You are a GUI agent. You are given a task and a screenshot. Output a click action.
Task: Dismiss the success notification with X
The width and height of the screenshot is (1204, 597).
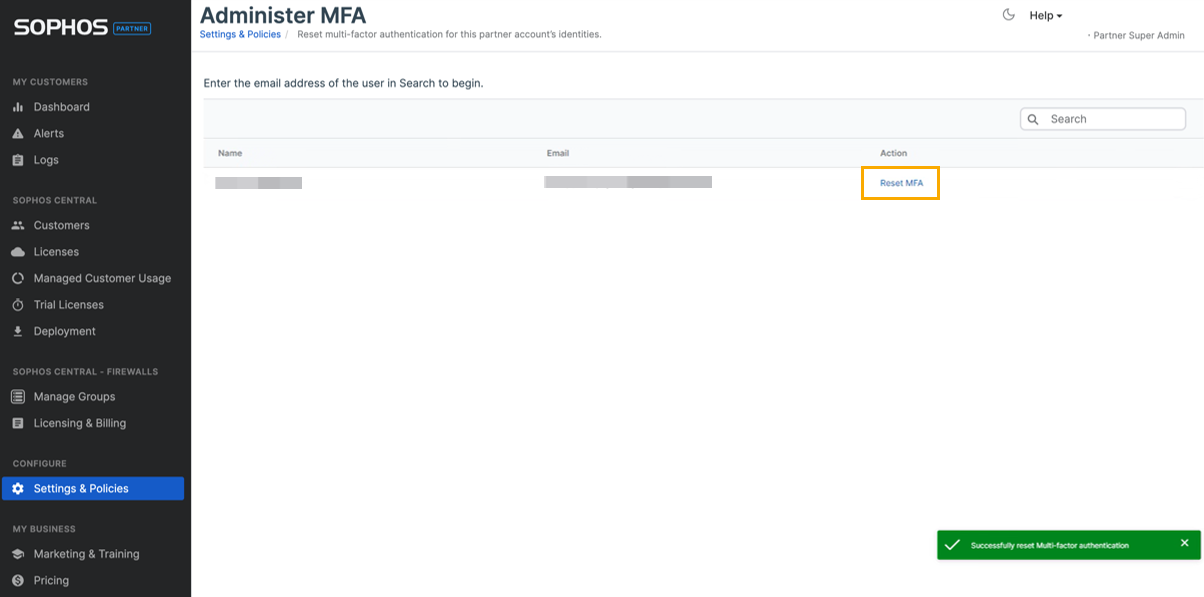coord(1184,543)
